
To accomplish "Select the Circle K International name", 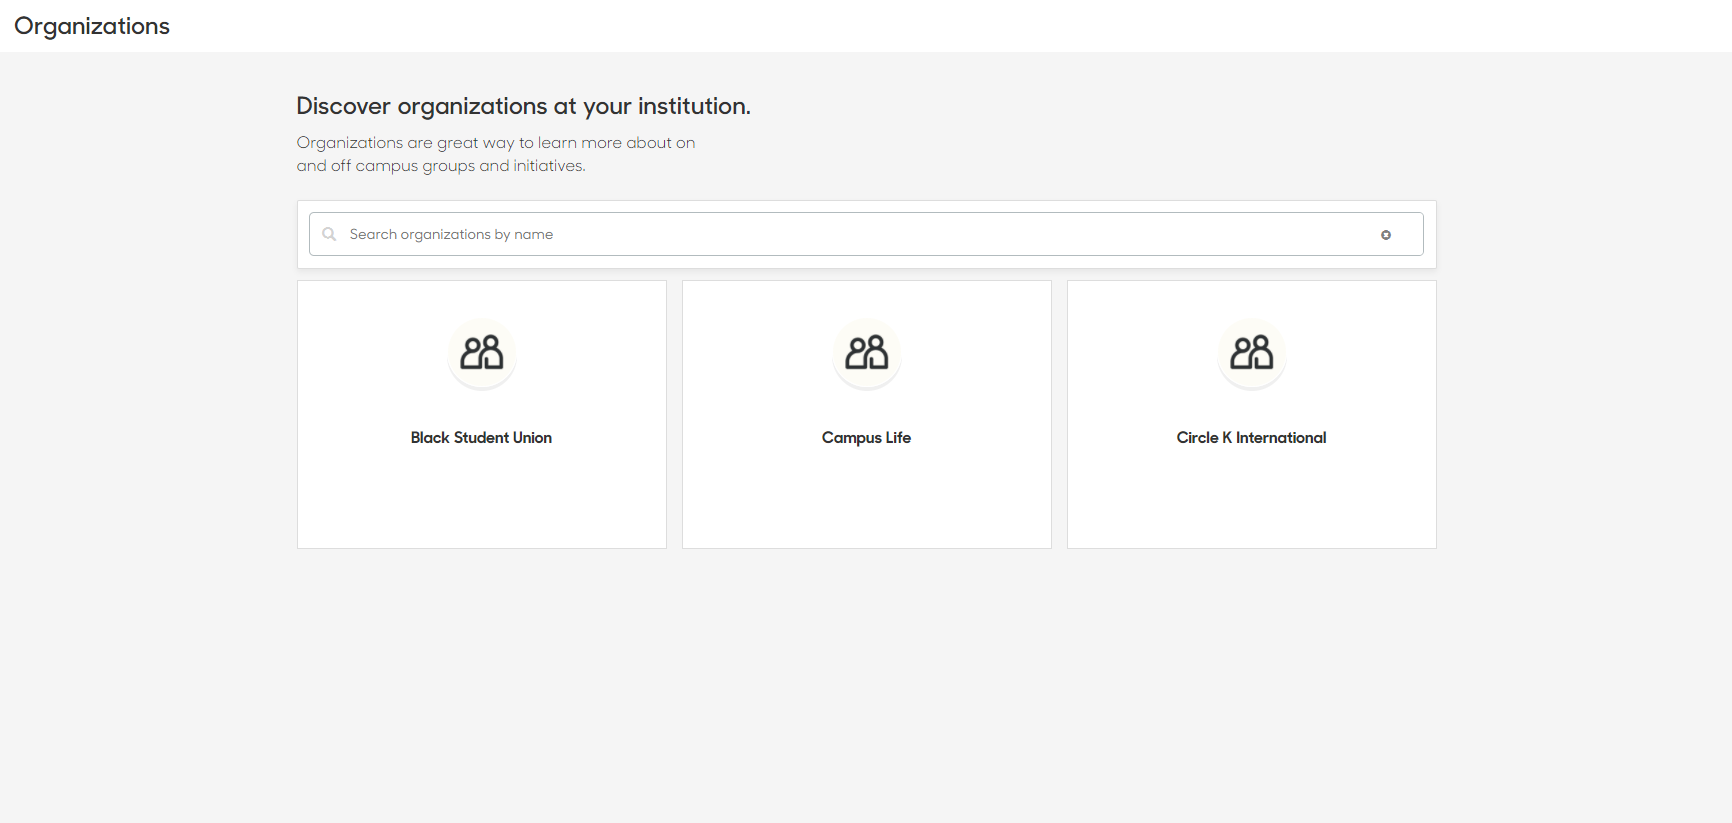I will tap(1251, 438).
